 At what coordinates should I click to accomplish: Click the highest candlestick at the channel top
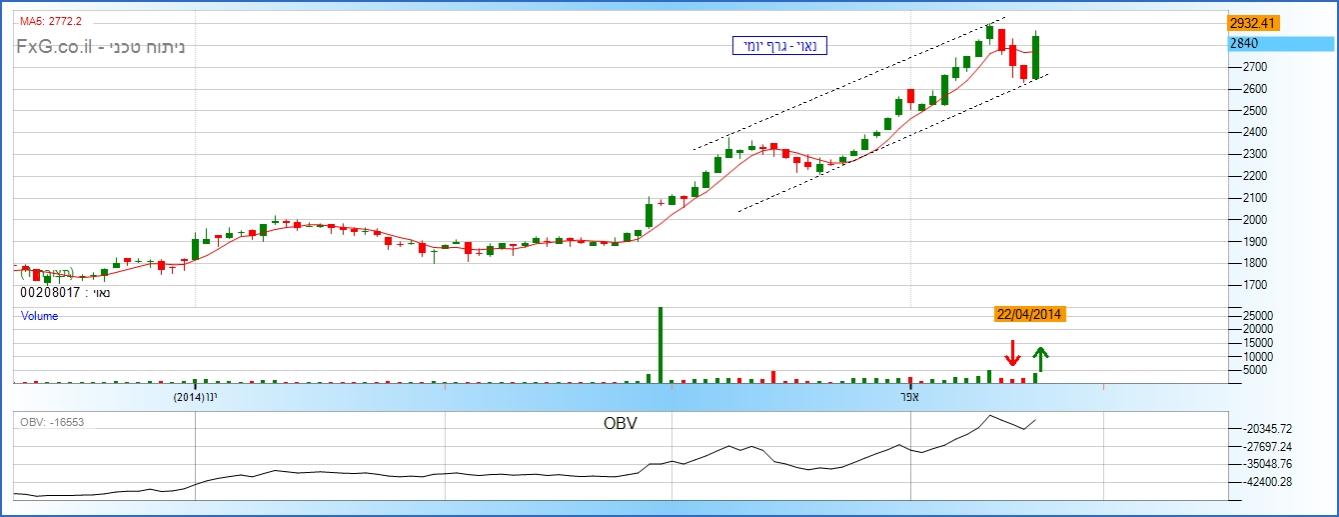click(989, 32)
